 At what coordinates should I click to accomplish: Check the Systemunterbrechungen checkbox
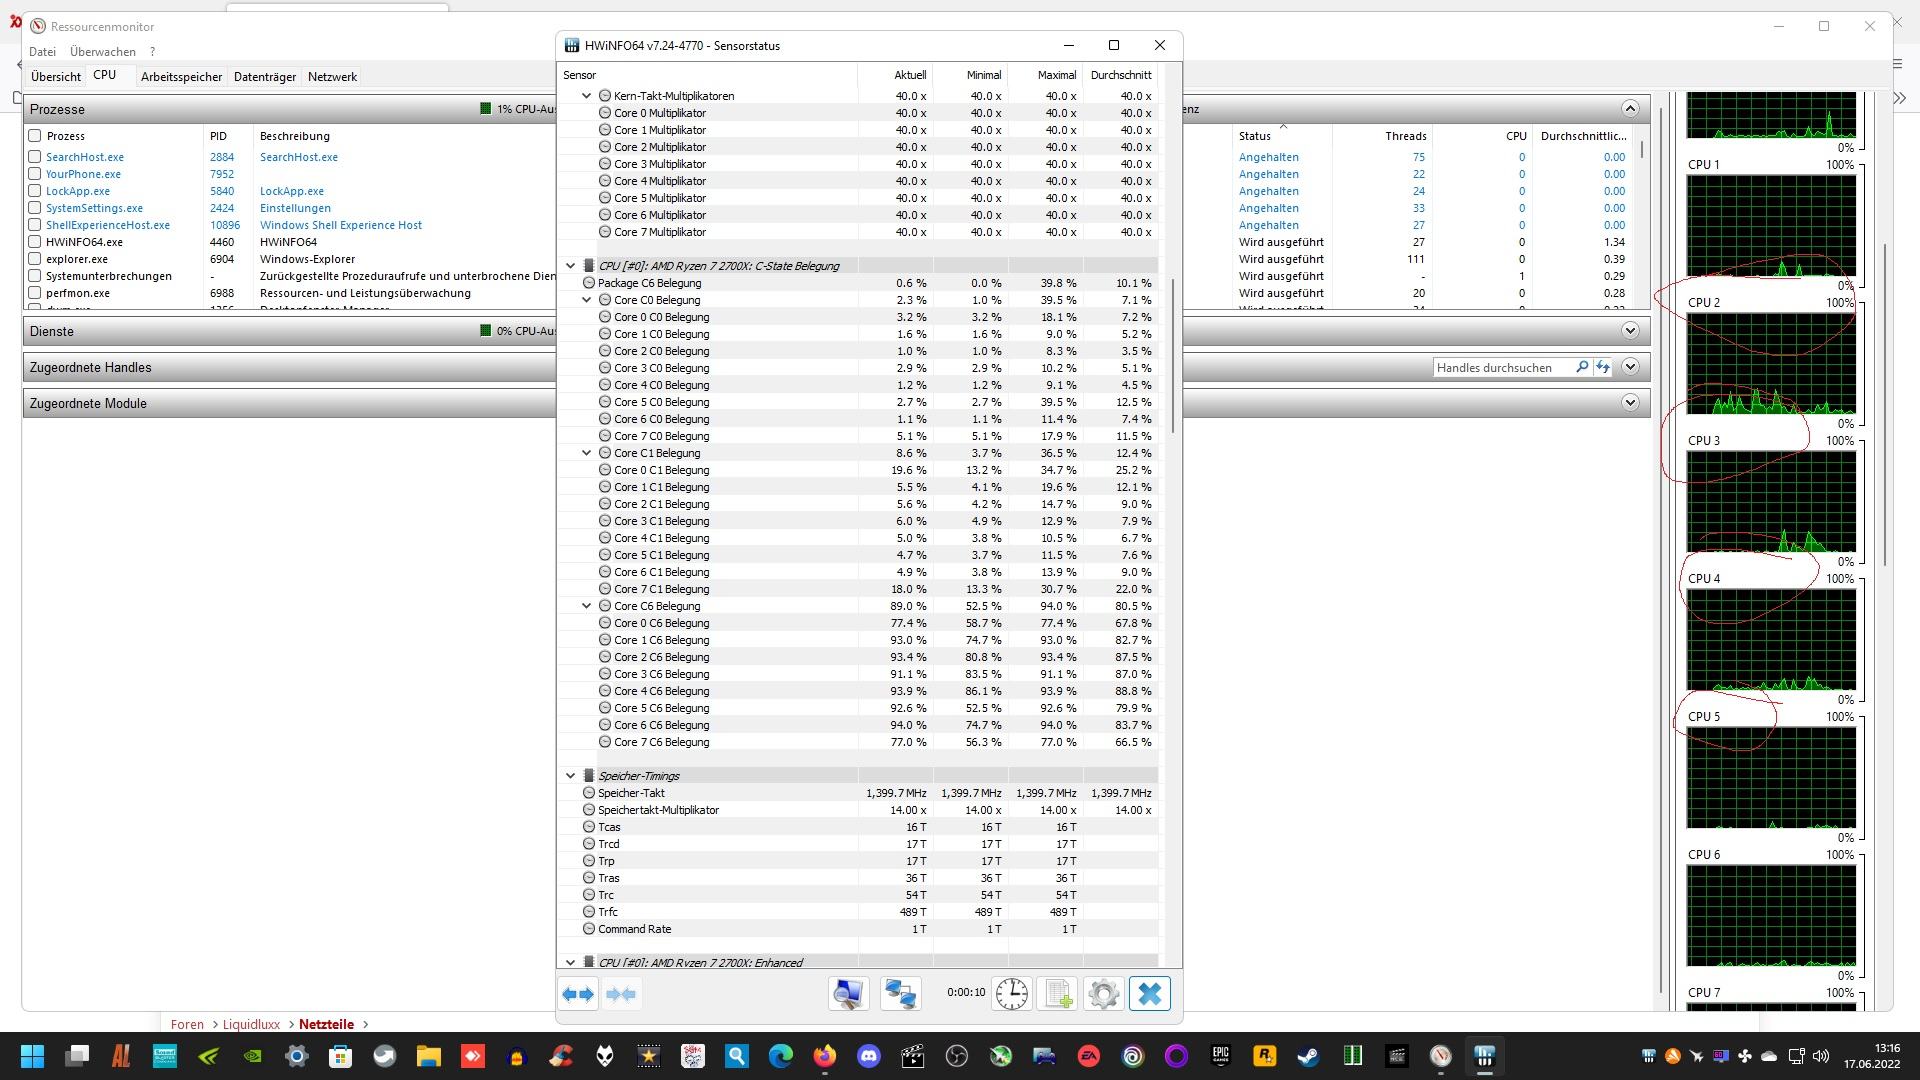click(x=35, y=276)
